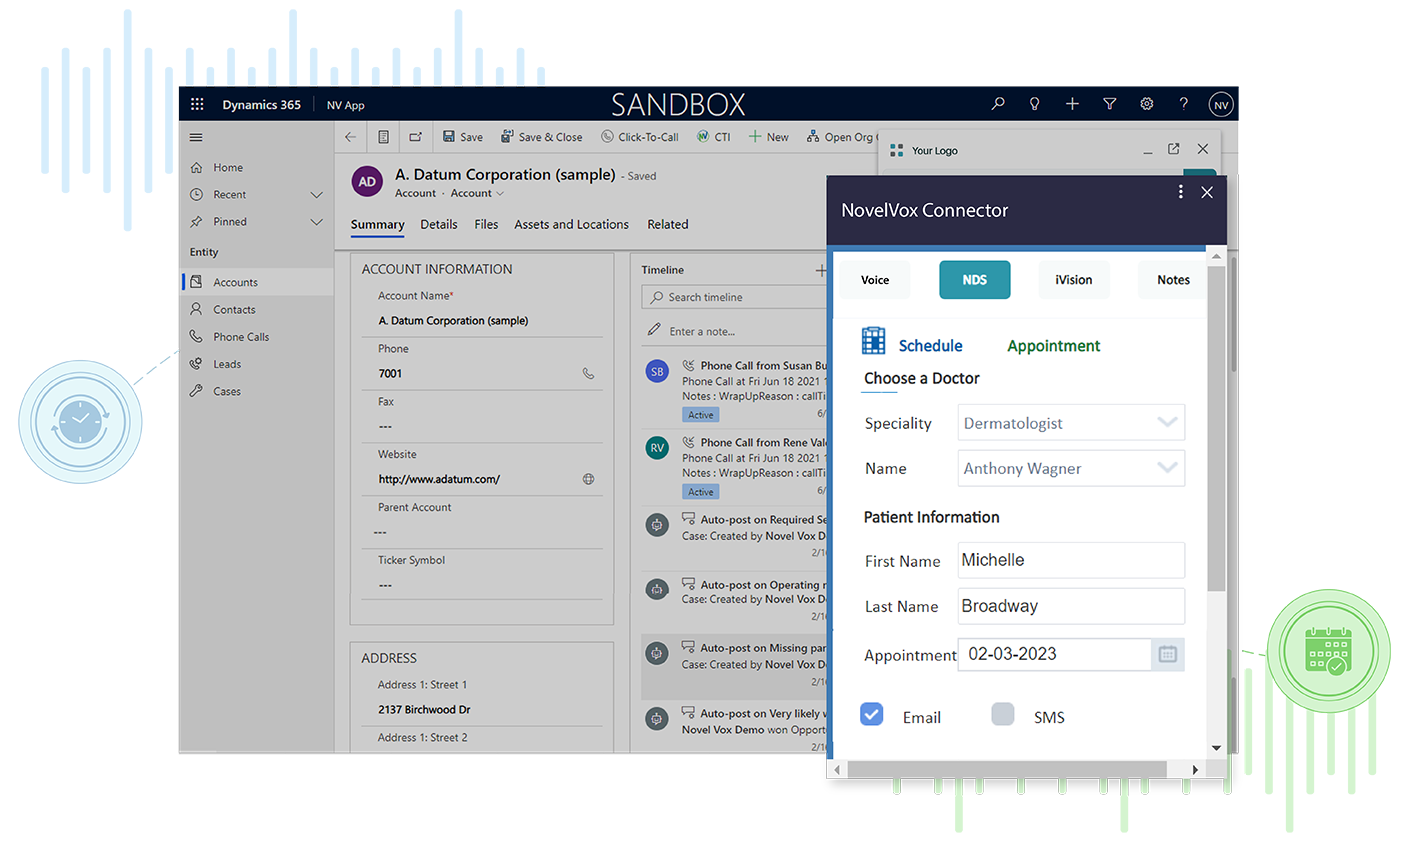This screenshot has width=1417, height=842.
Task: Pop out the Your Logo panel
Action: 1174,149
